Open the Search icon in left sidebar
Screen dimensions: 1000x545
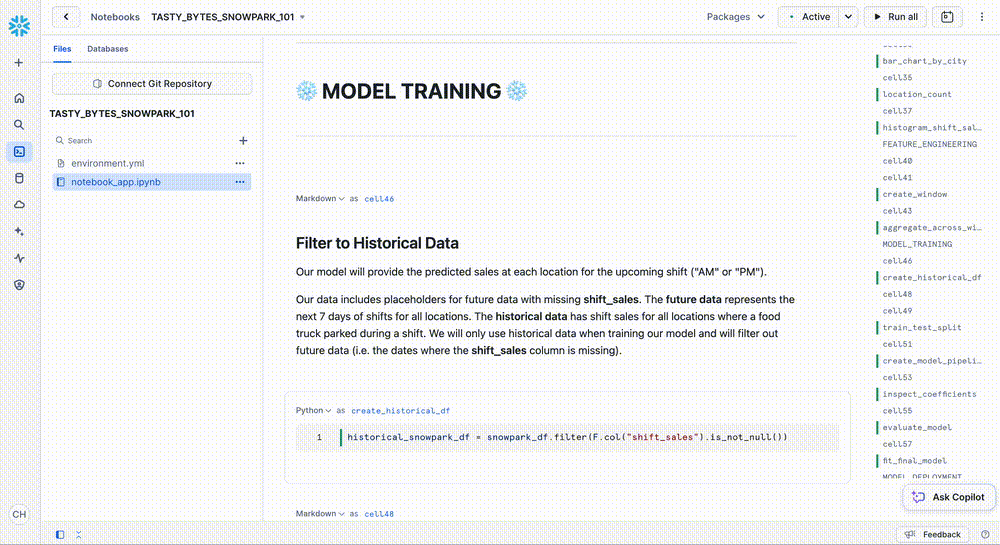pyautogui.click(x=19, y=125)
